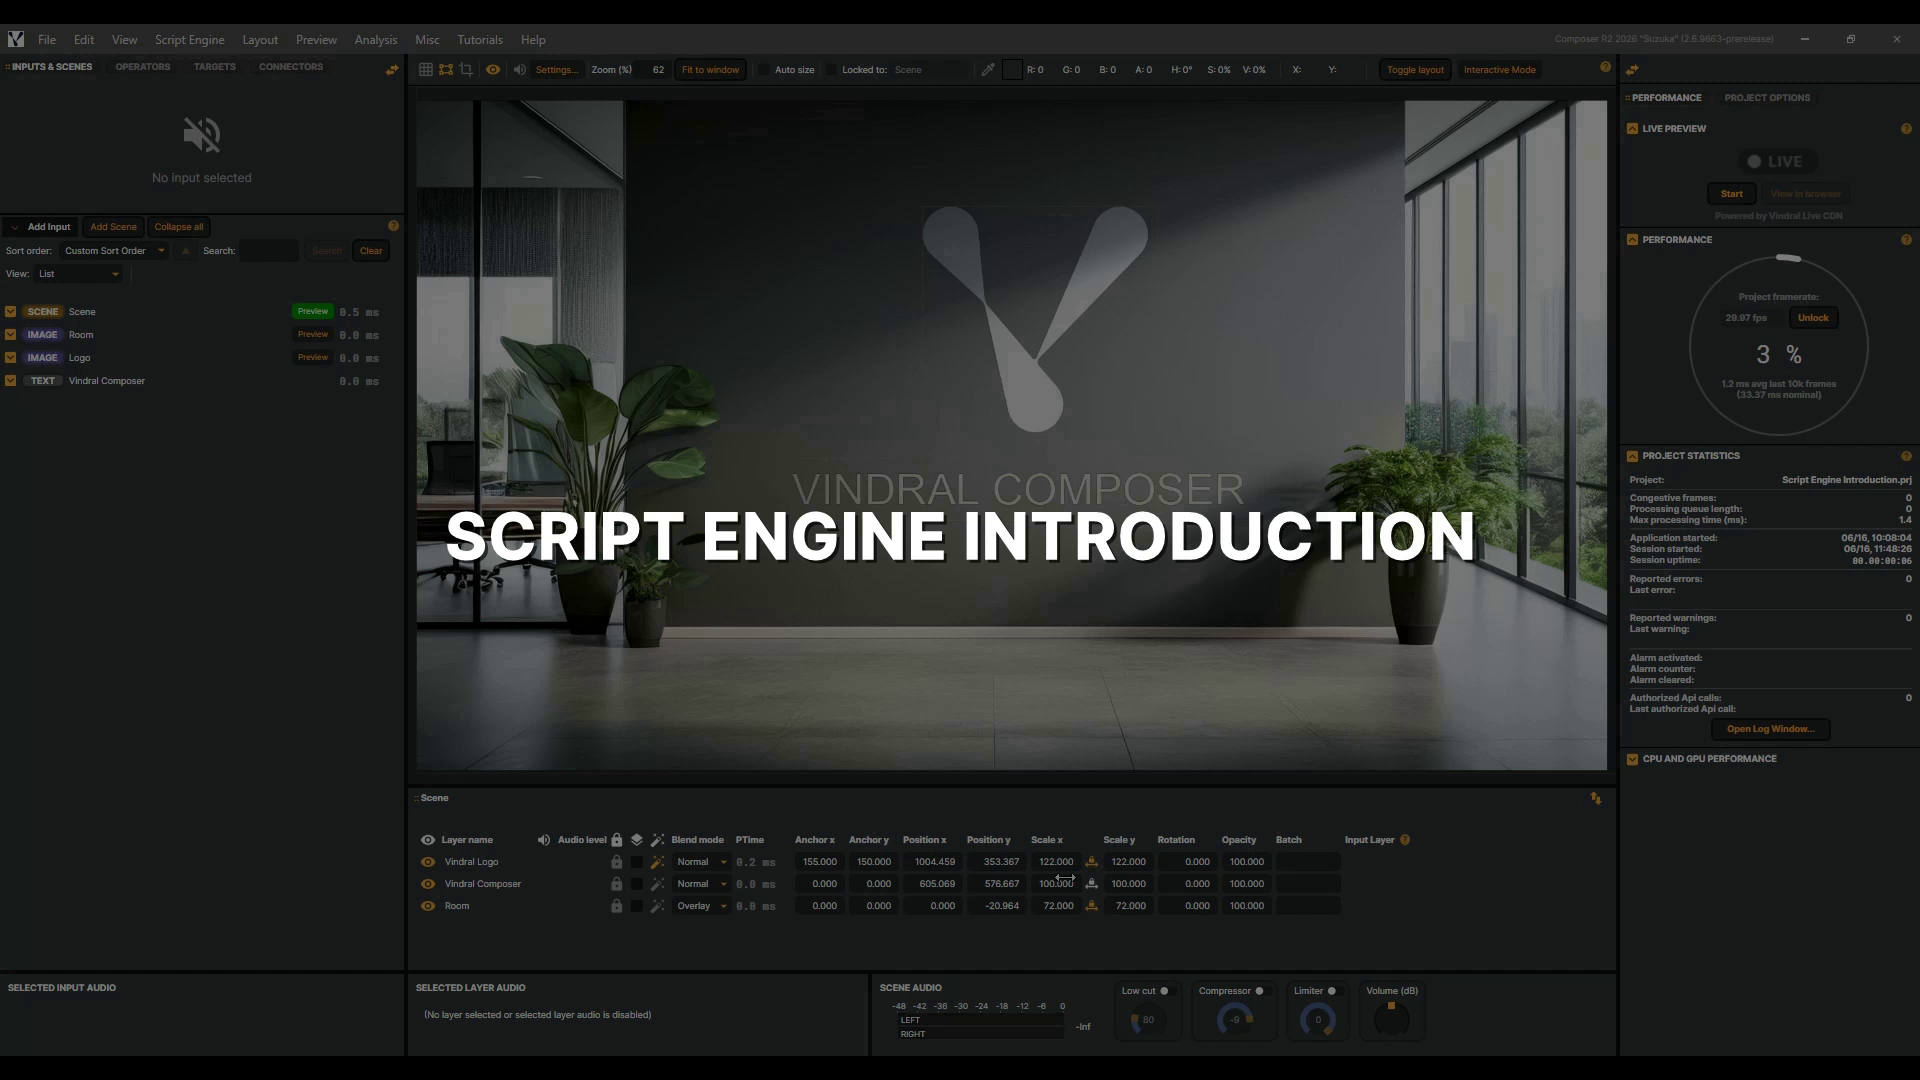Screen dimensions: 1920x1080
Task: Select the crop tool icon in preview toolbar
Action: [x=466, y=70]
